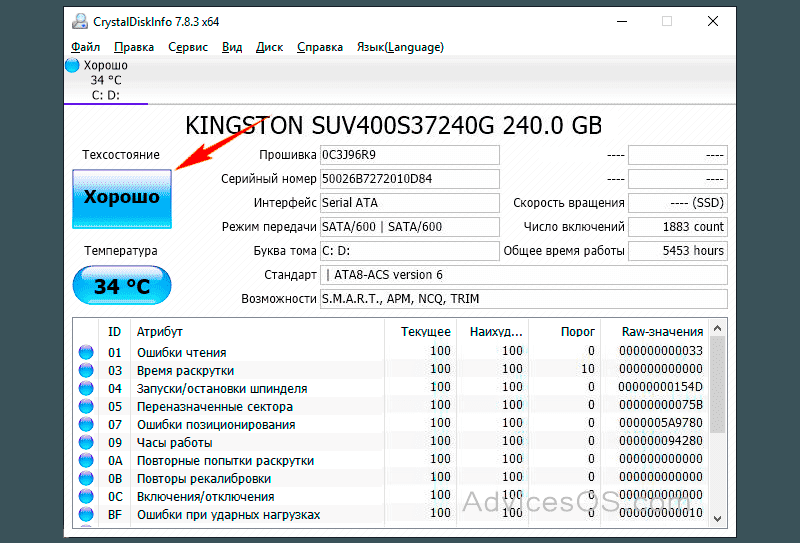The width and height of the screenshot is (800, 543).
Task: Open the Диск menu
Action: point(269,47)
